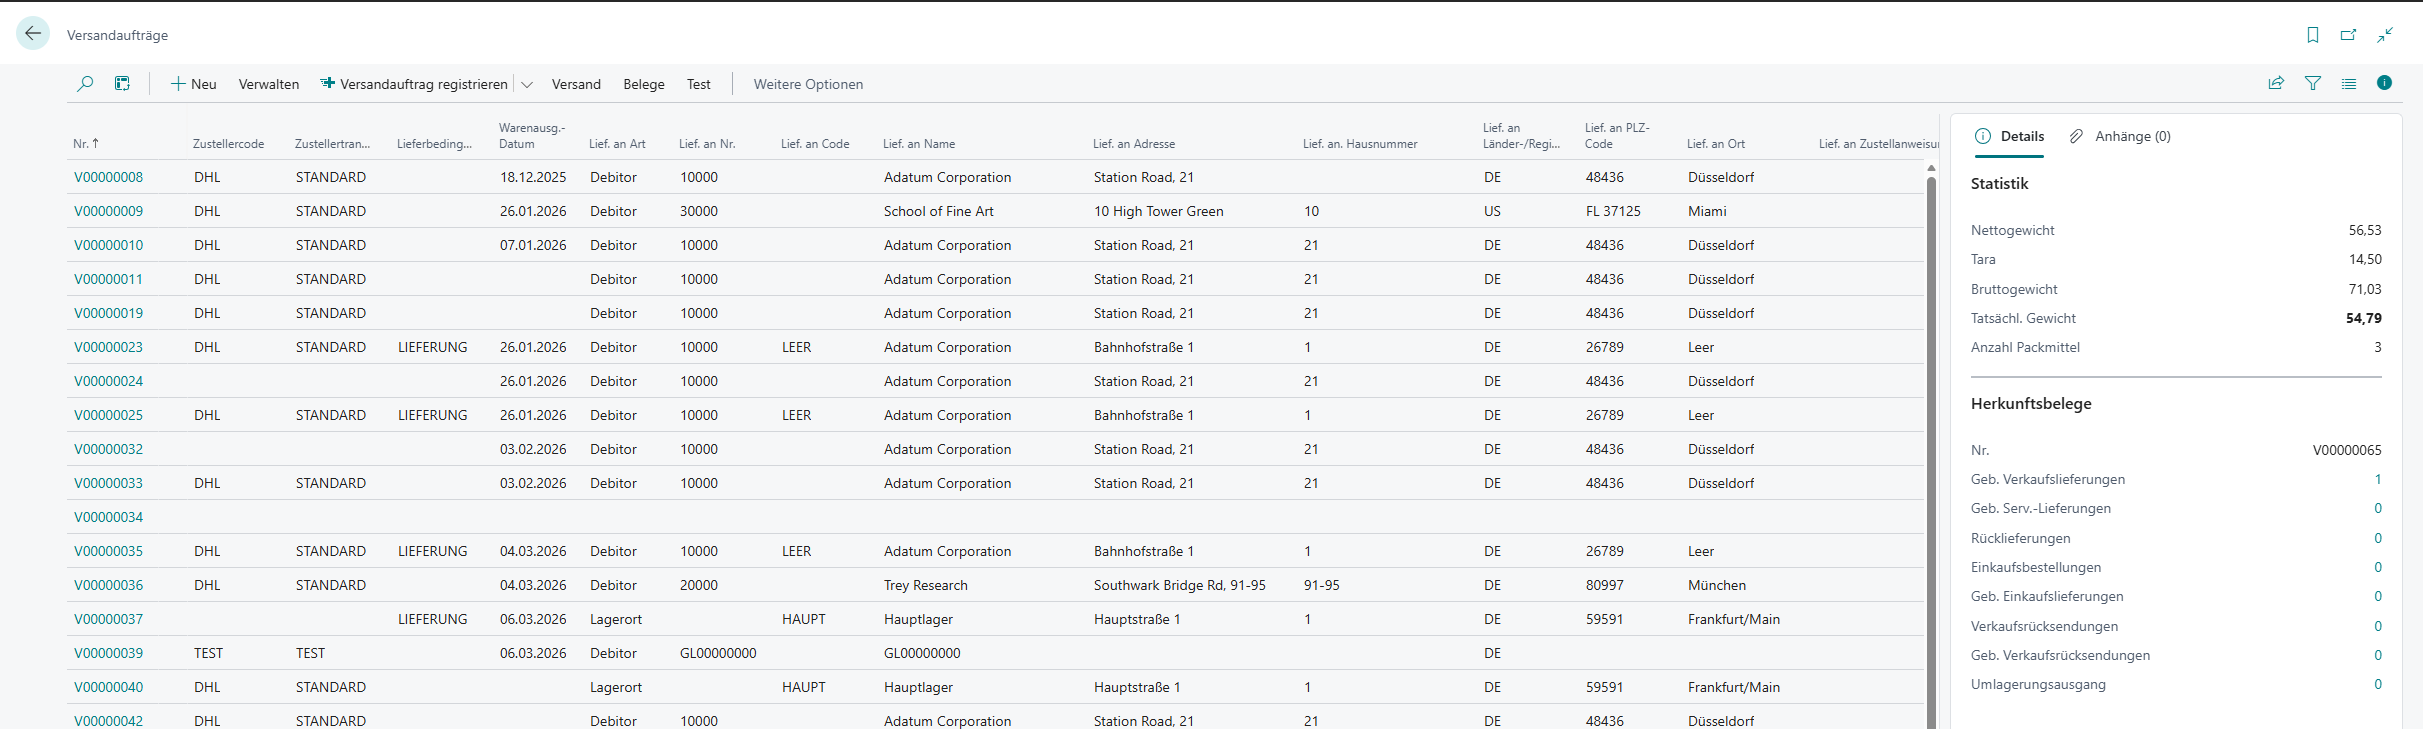Open shipping order V00000010

[108, 245]
